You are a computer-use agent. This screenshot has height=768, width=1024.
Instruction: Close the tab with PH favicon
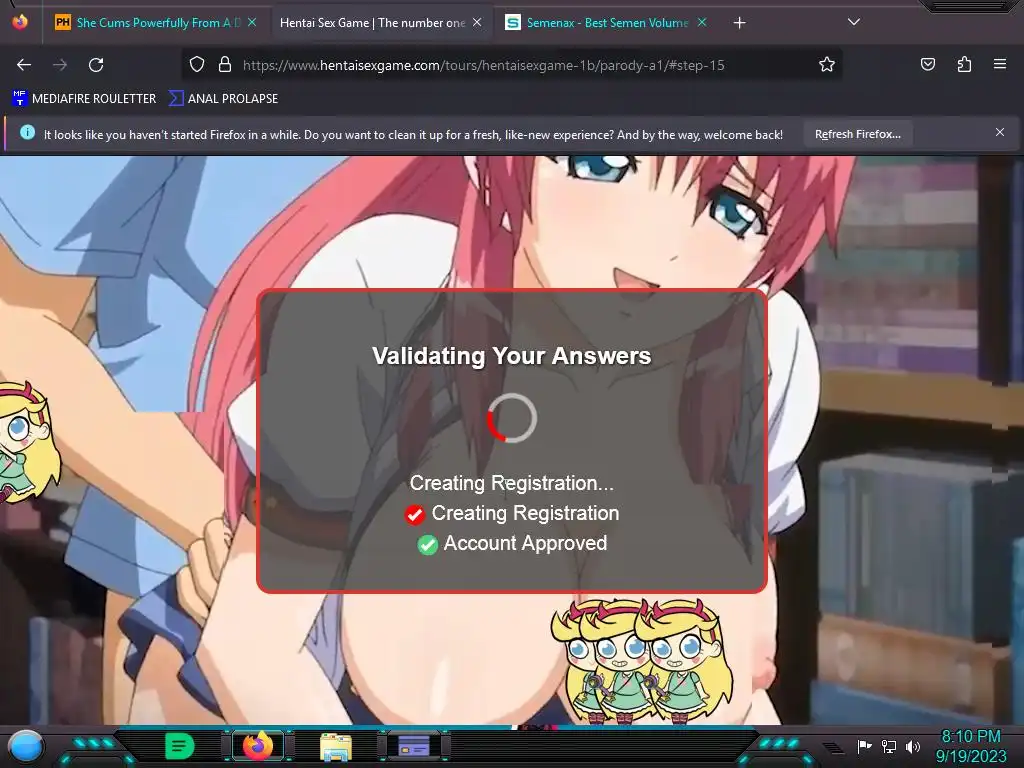click(252, 22)
